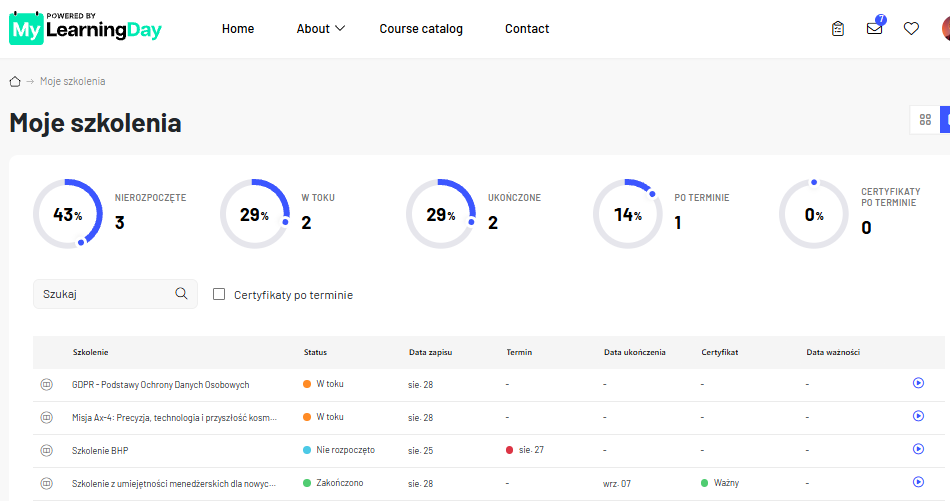Toggle the Certyfikaty po terminie checkbox
The width and height of the screenshot is (950, 501).
pyautogui.click(x=219, y=294)
